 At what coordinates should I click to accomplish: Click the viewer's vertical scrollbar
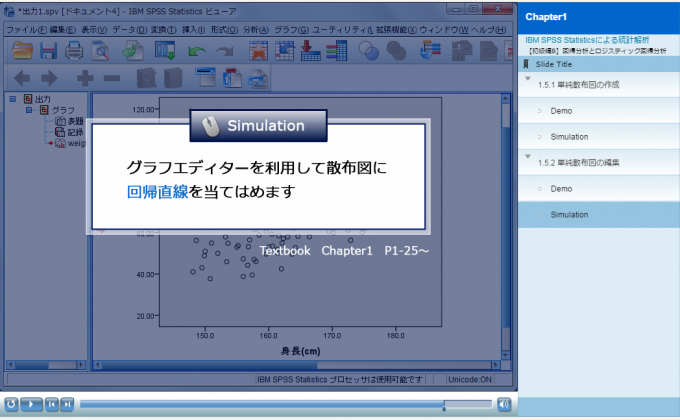[x=506, y=226]
